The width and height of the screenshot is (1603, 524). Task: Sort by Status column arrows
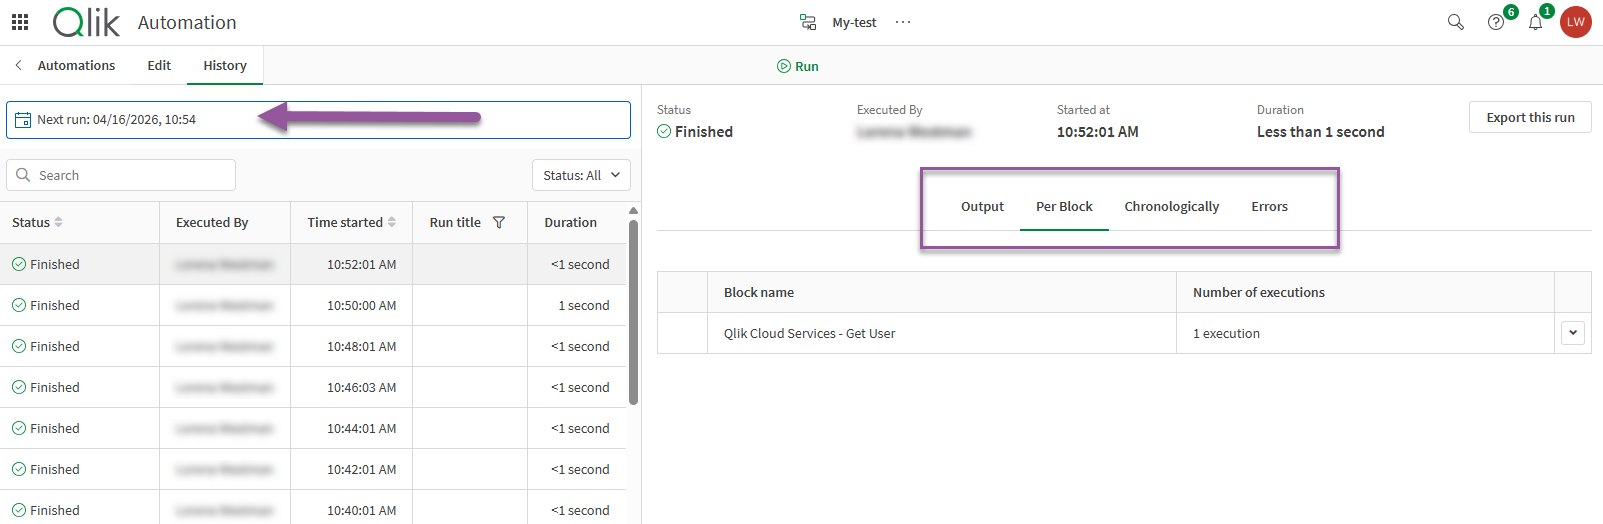pyautogui.click(x=59, y=222)
